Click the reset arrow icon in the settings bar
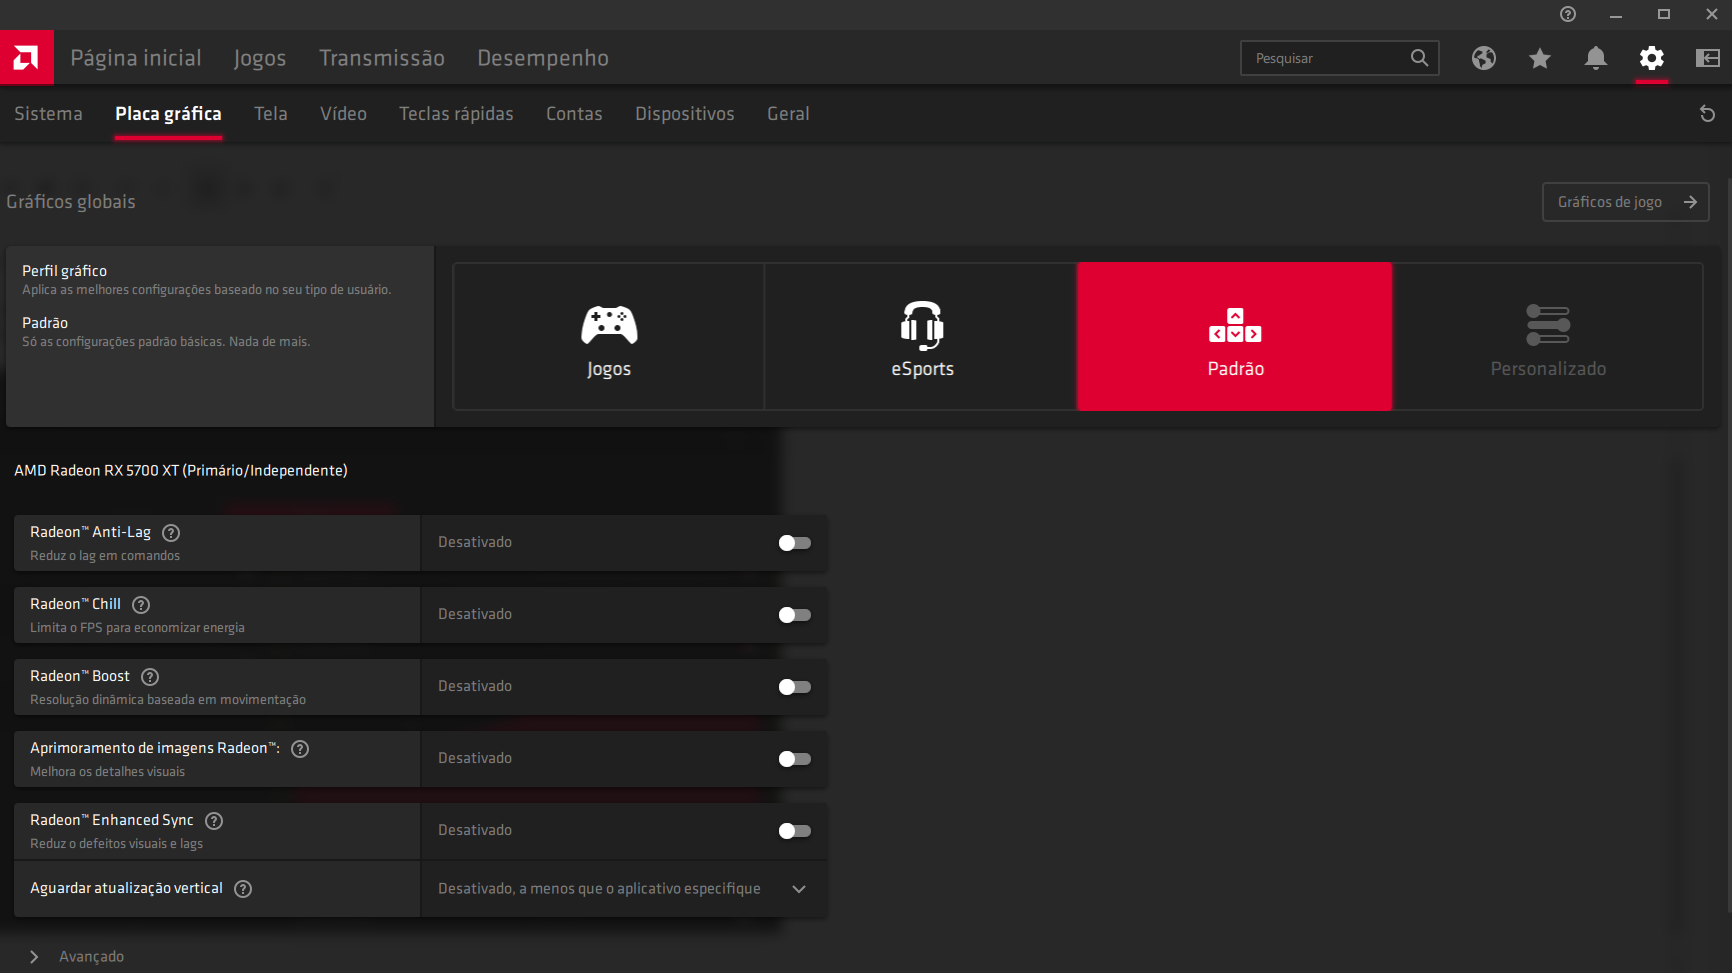The width and height of the screenshot is (1732, 973). [x=1707, y=114]
